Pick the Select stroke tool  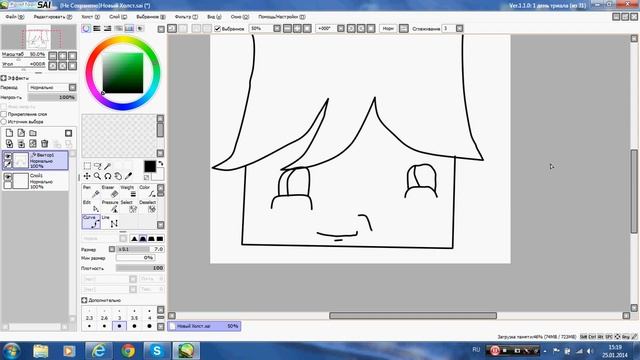128,206
